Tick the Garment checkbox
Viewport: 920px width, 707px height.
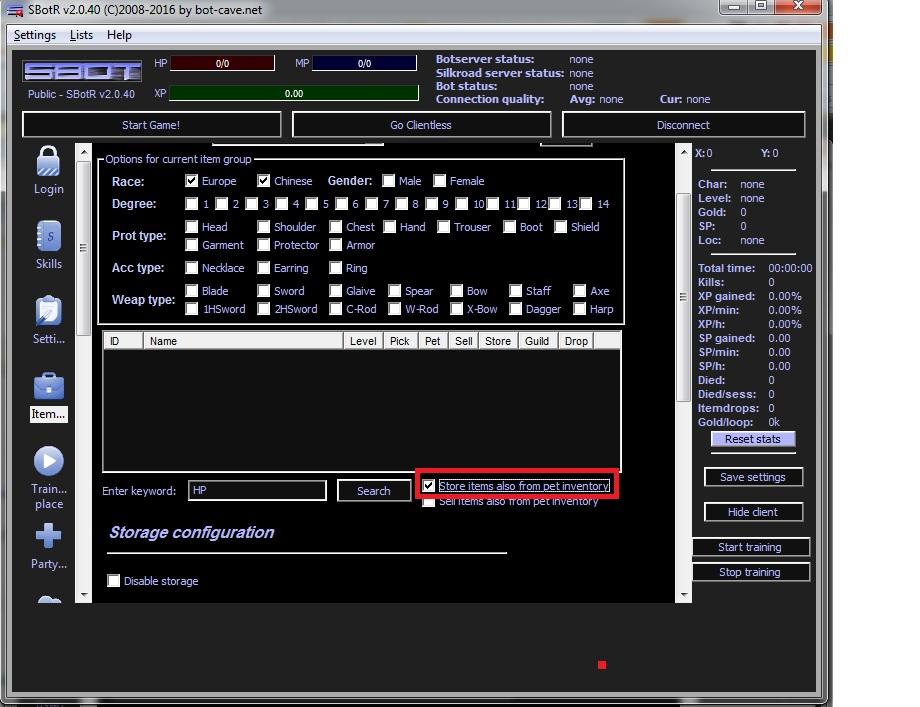[191, 245]
